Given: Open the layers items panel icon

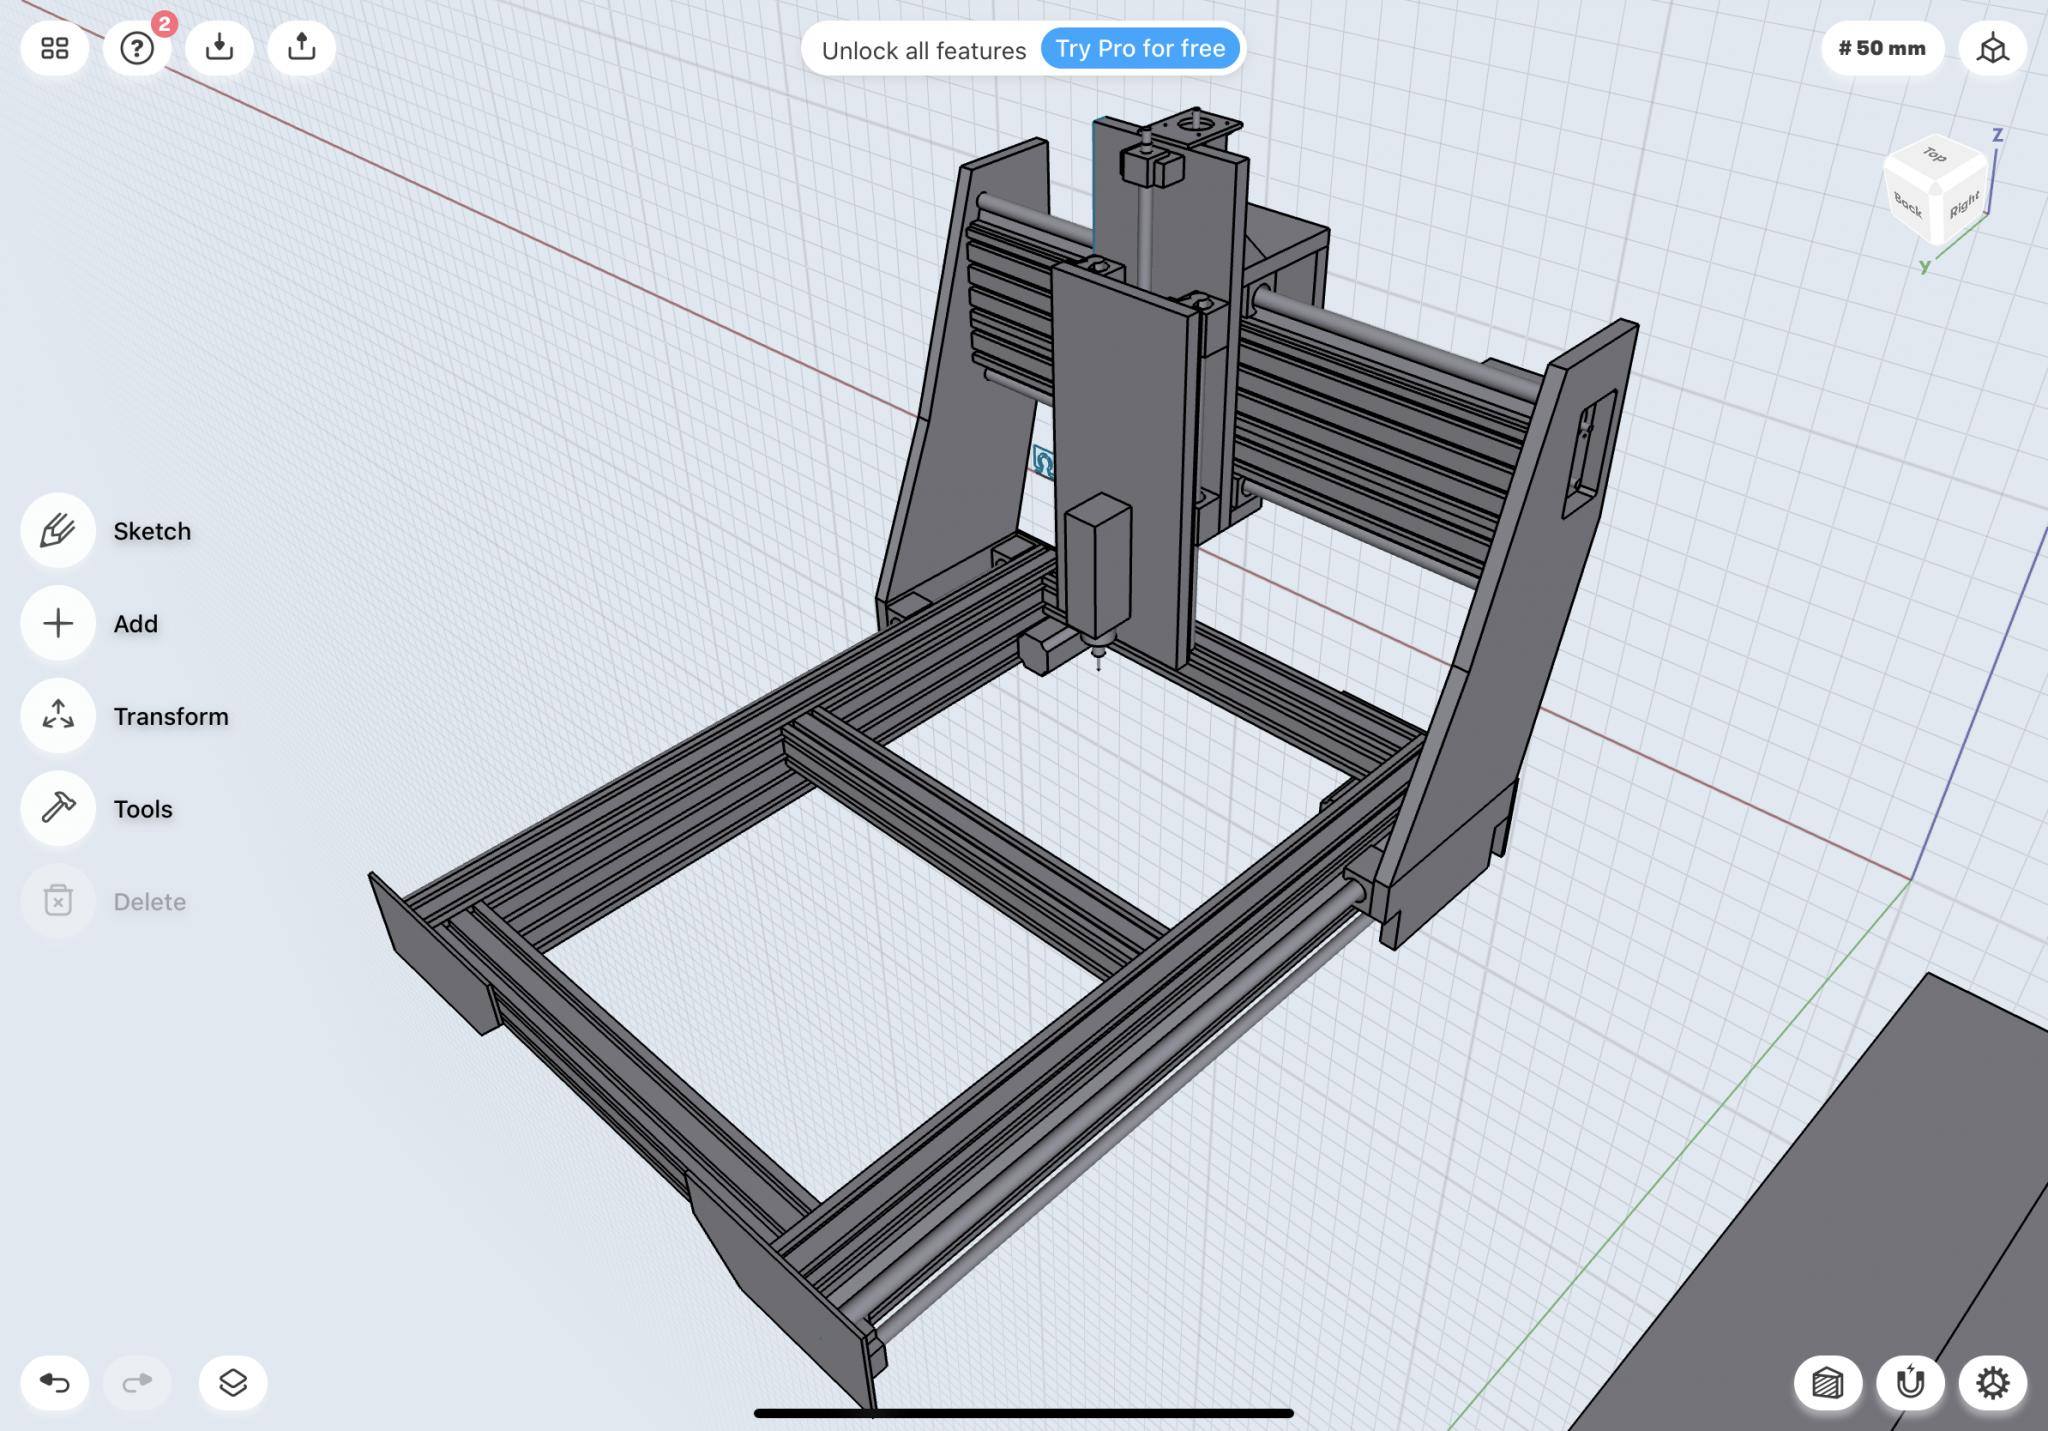Looking at the screenshot, I should point(232,1383).
